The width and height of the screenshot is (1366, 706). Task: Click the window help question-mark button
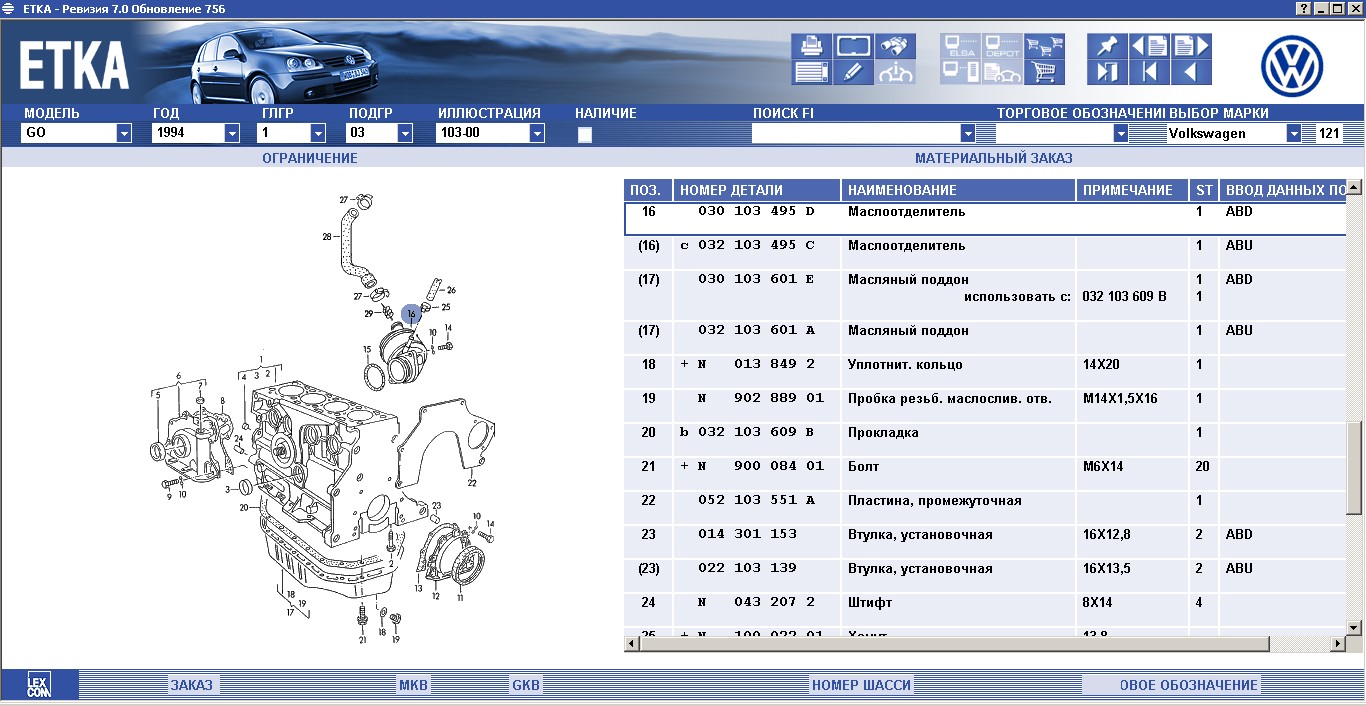(x=1304, y=8)
